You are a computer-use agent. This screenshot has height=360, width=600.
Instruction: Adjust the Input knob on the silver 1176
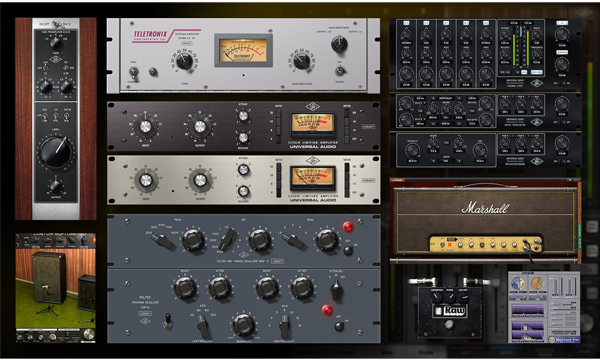click(145, 180)
